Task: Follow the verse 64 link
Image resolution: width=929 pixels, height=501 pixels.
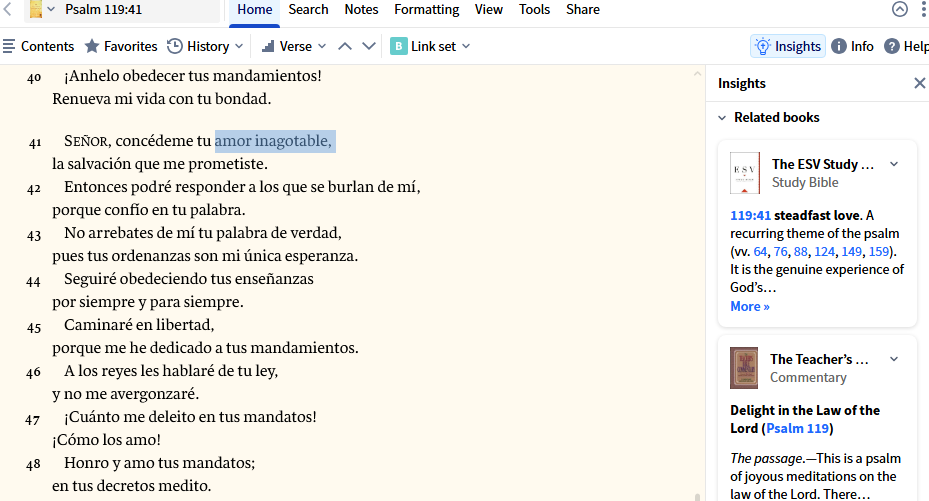Action: [x=760, y=252]
